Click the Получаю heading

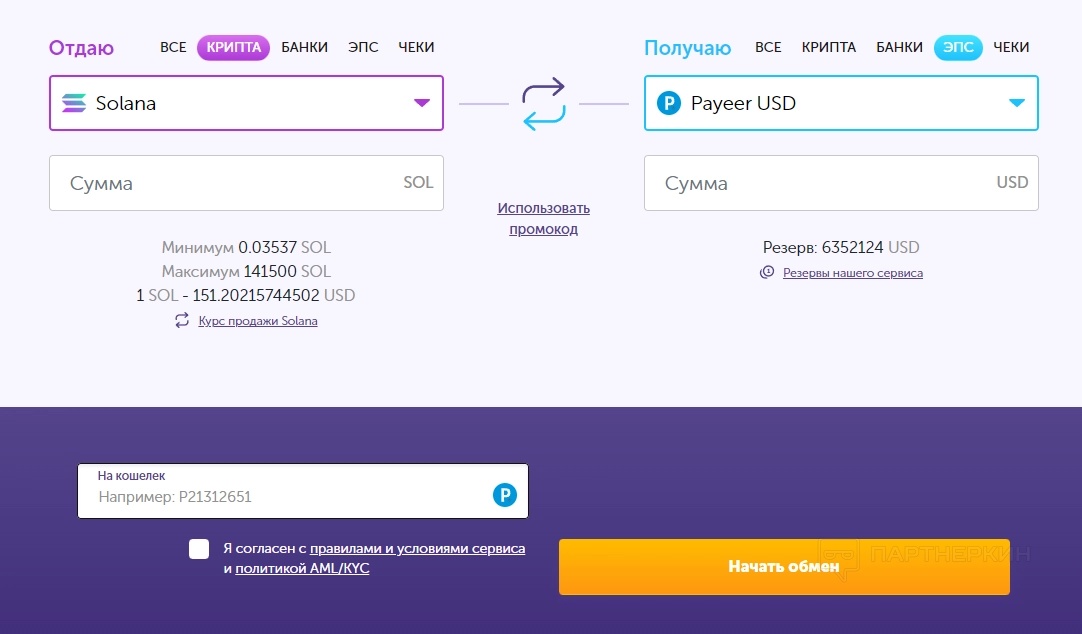pyautogui.click(x=687, y=48)
